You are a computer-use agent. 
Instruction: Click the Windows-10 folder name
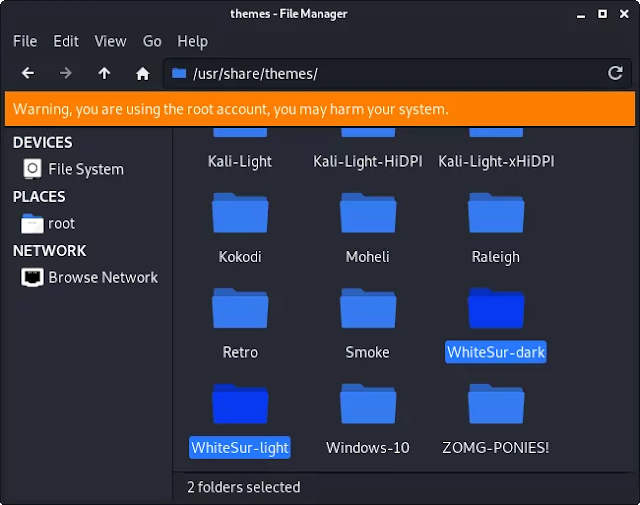pyautogui.click(x=368, y=447)
